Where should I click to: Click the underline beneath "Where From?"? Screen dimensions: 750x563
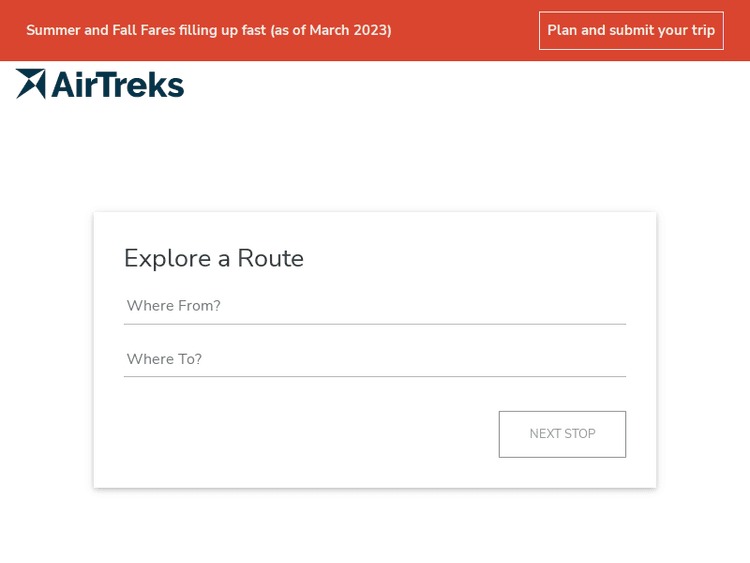(x=374, y=324)
